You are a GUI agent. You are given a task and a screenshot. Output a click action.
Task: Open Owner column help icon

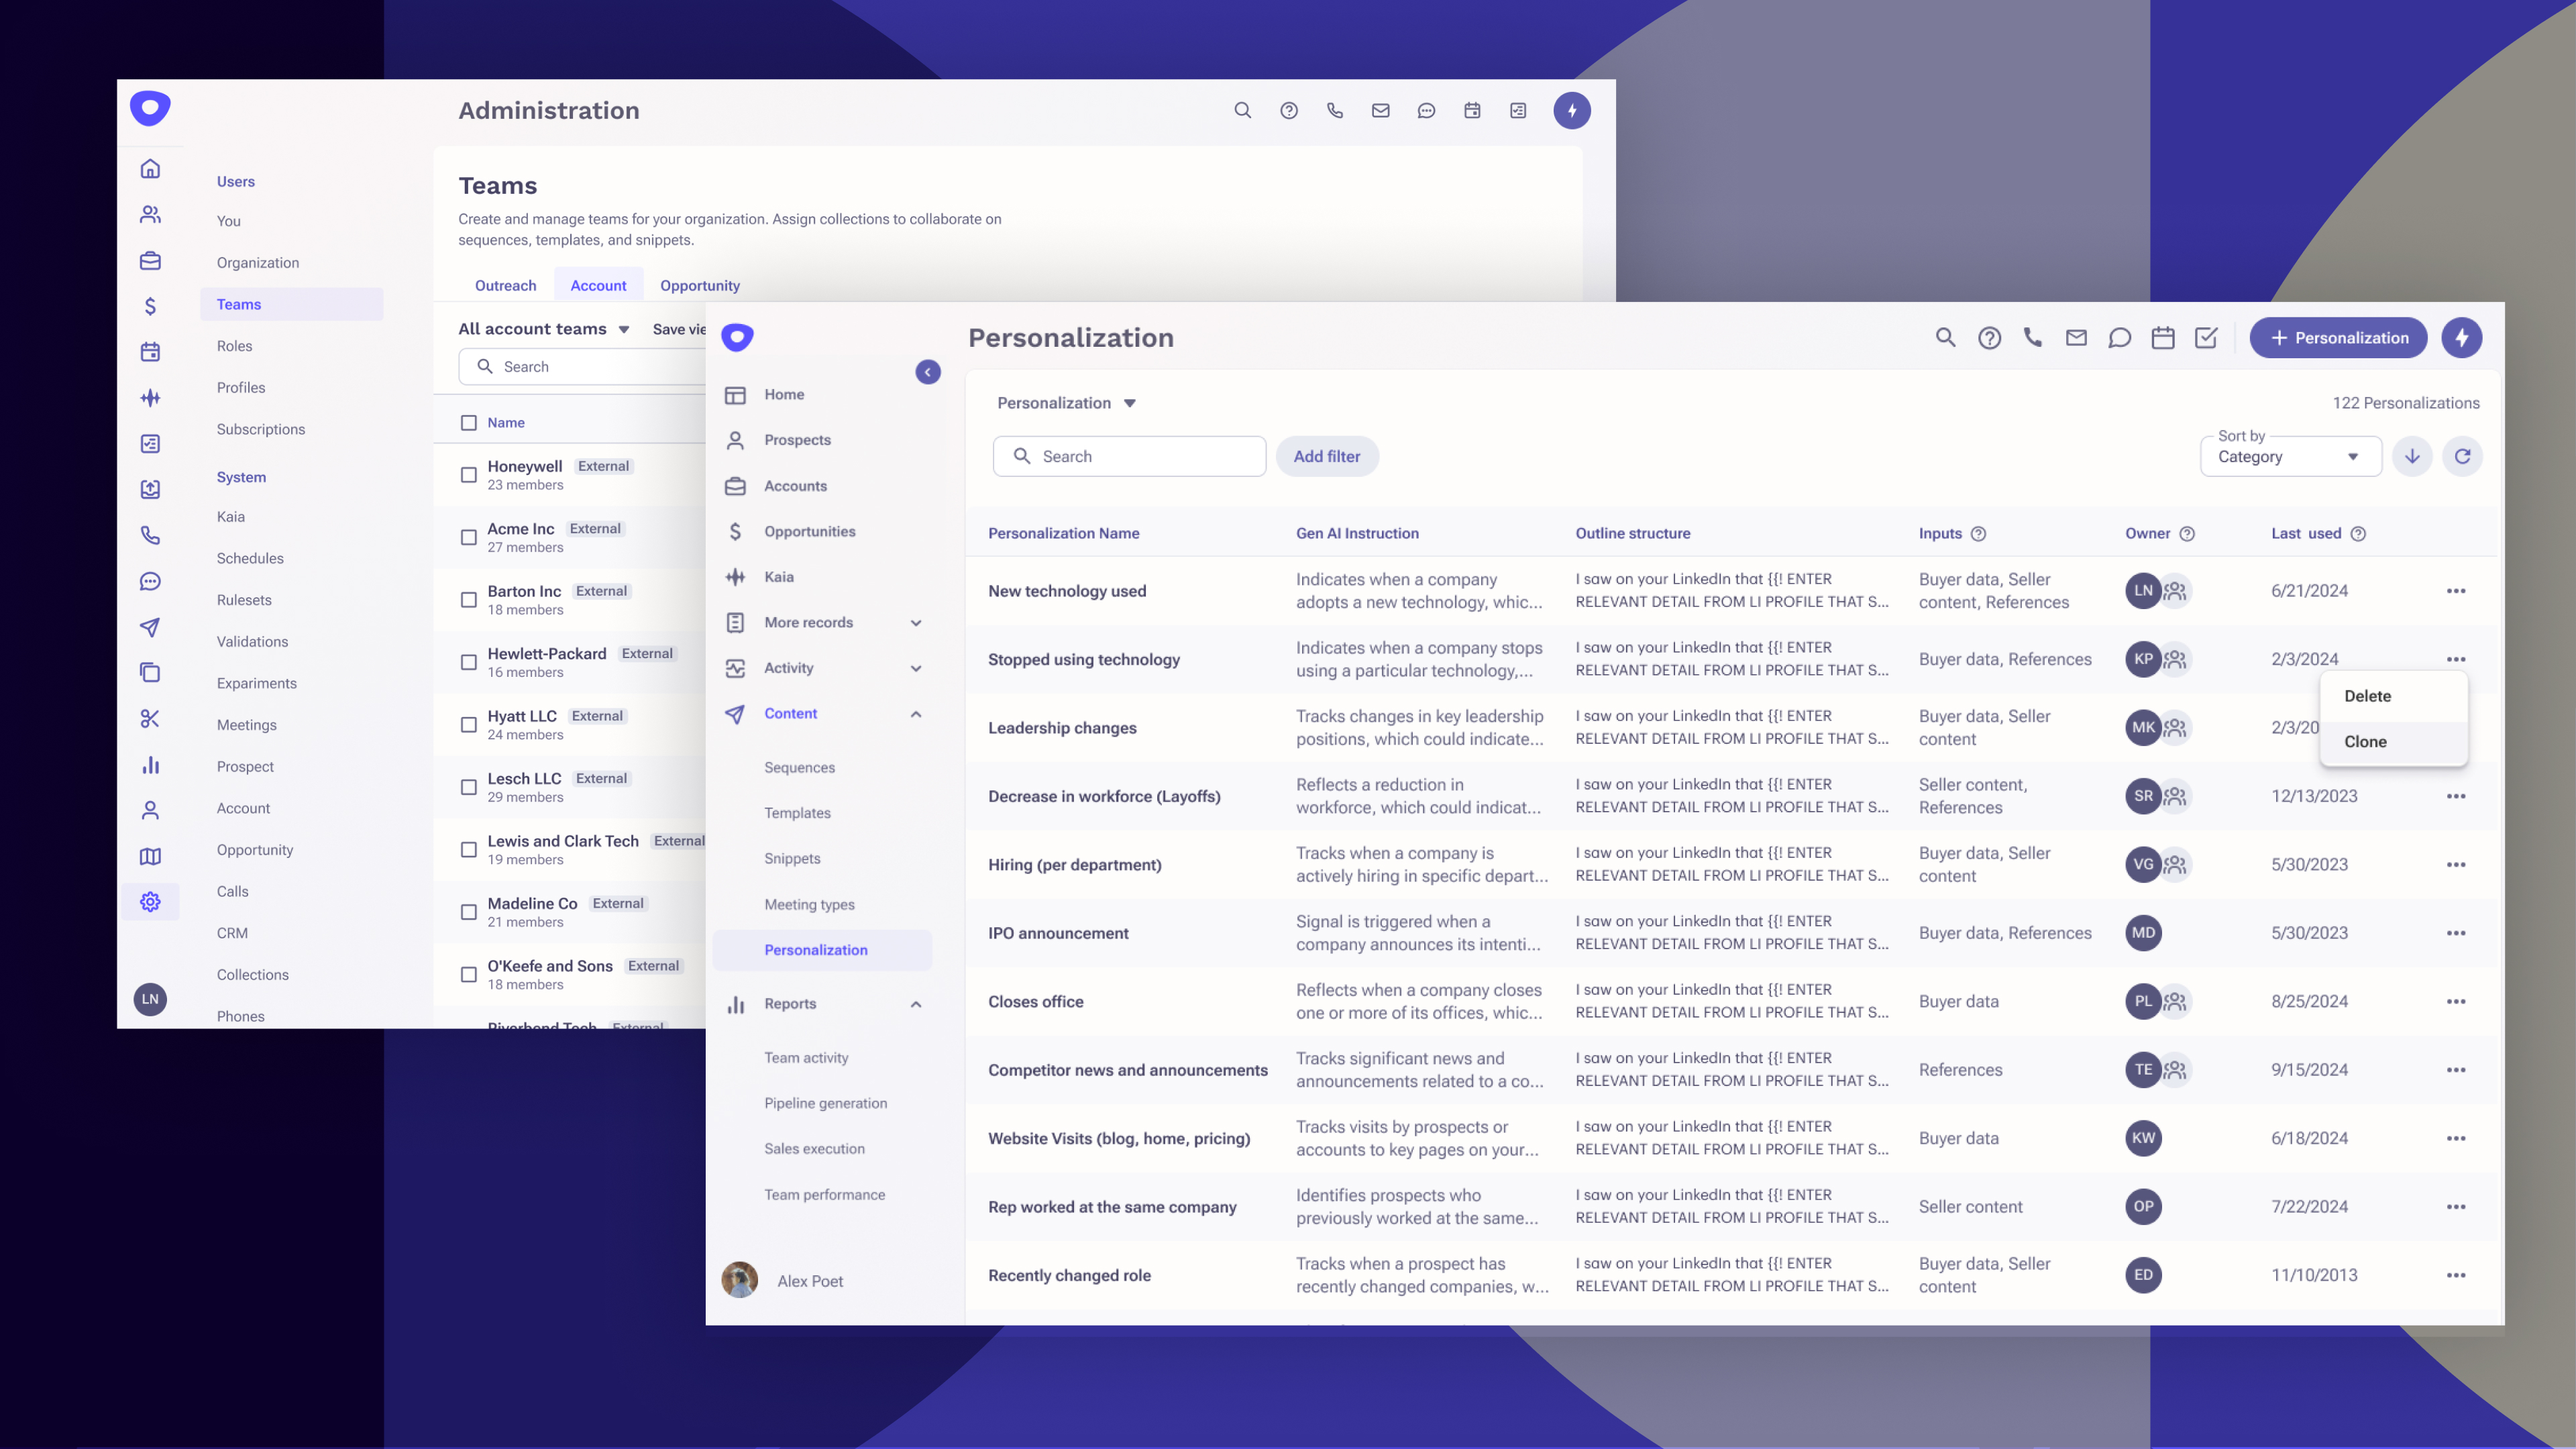(2187, 534)
